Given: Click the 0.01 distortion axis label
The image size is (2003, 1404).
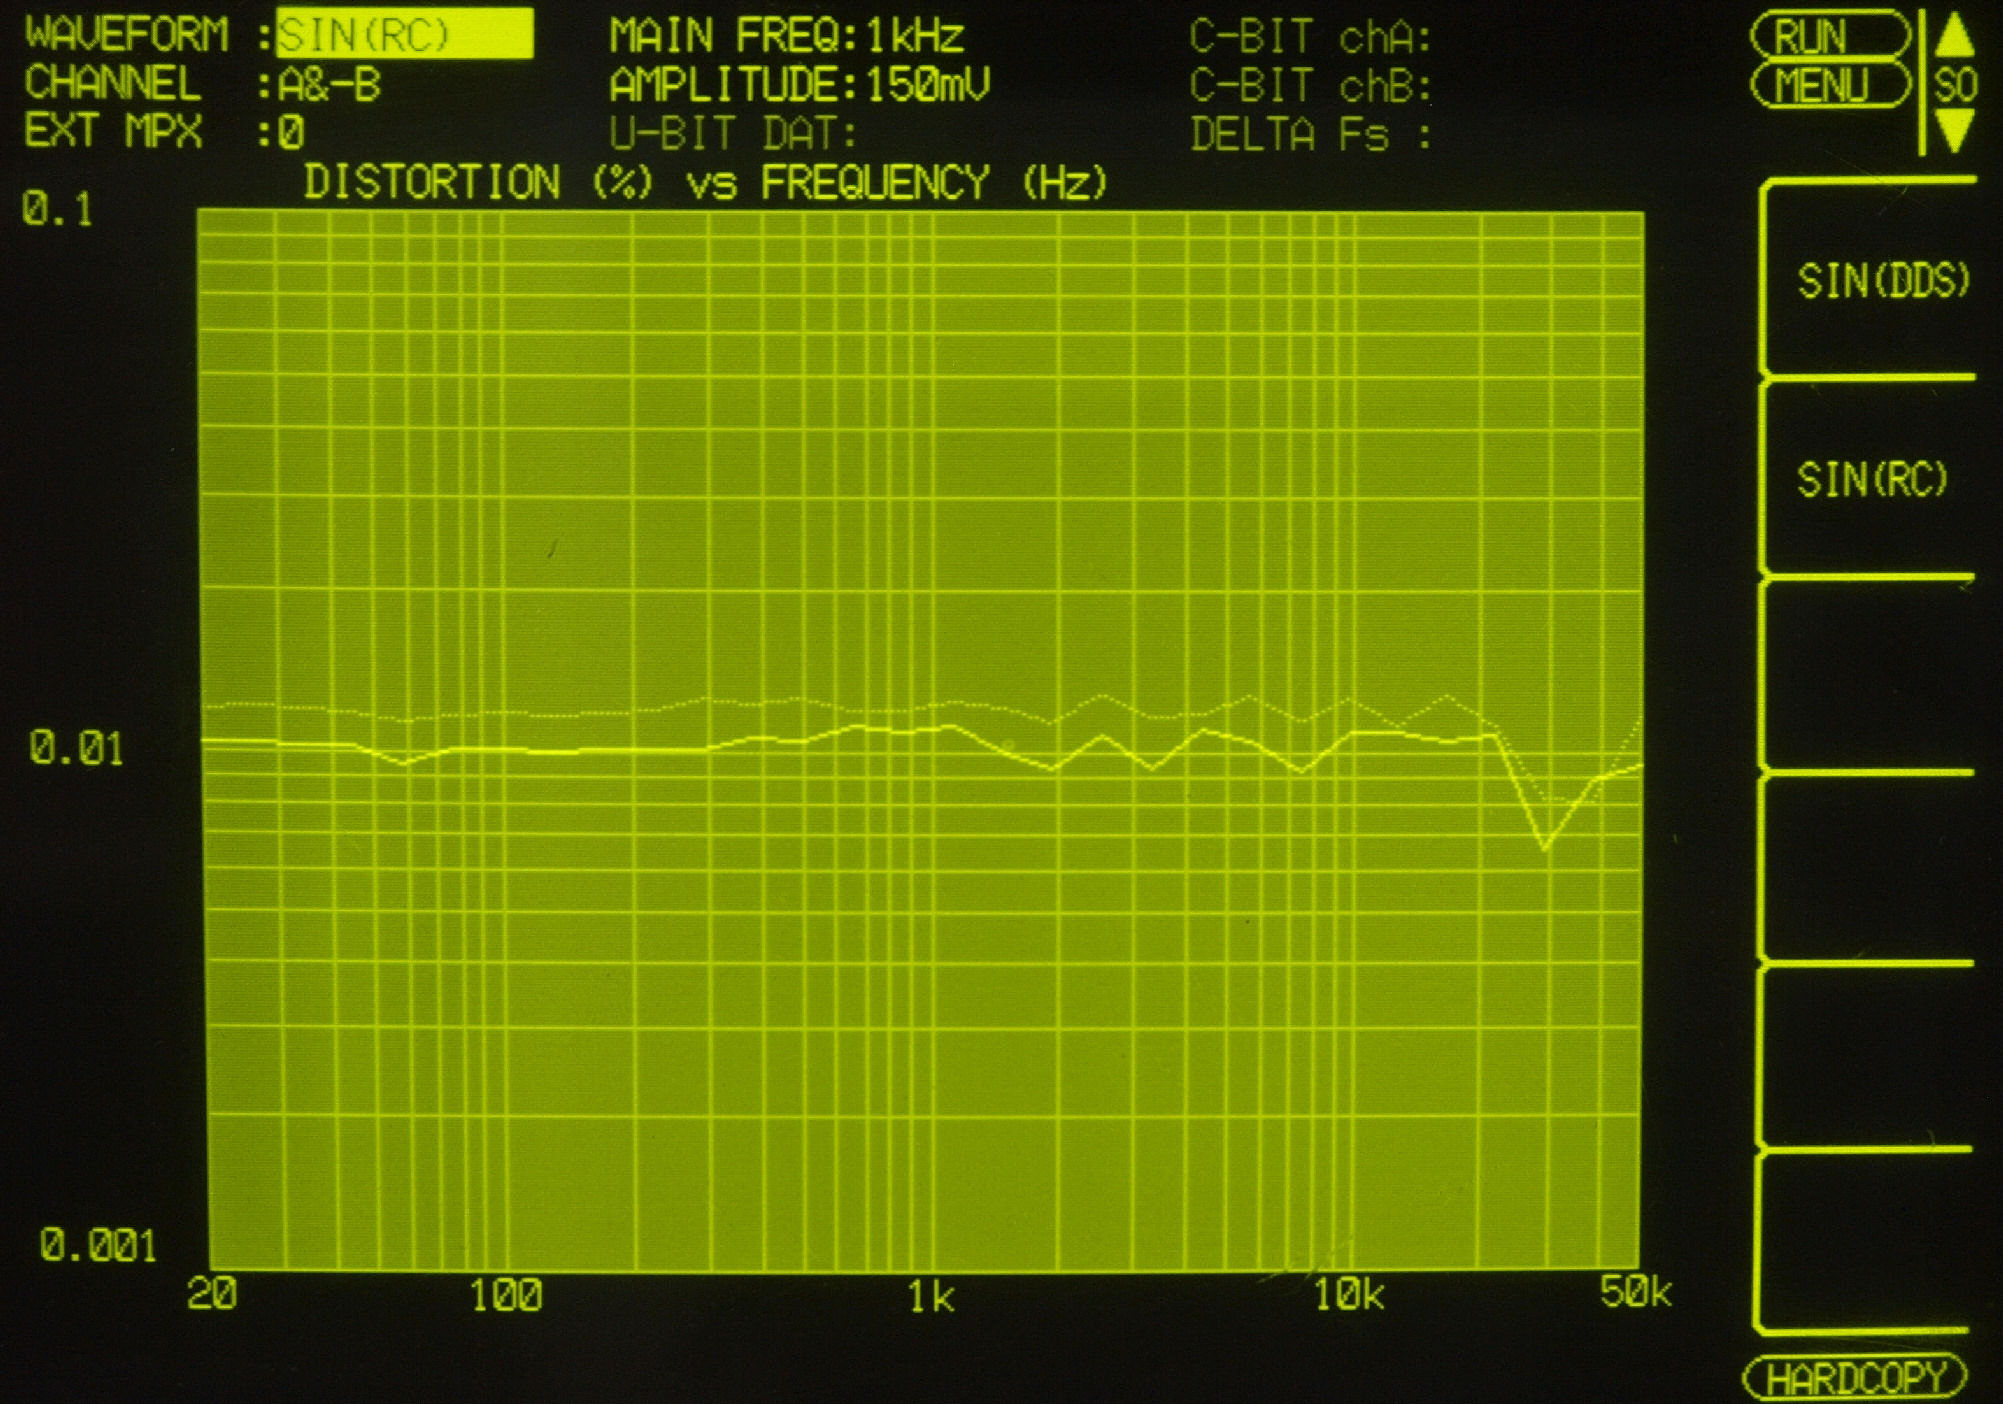Looking at the screenshot, I should coord(77,748).
